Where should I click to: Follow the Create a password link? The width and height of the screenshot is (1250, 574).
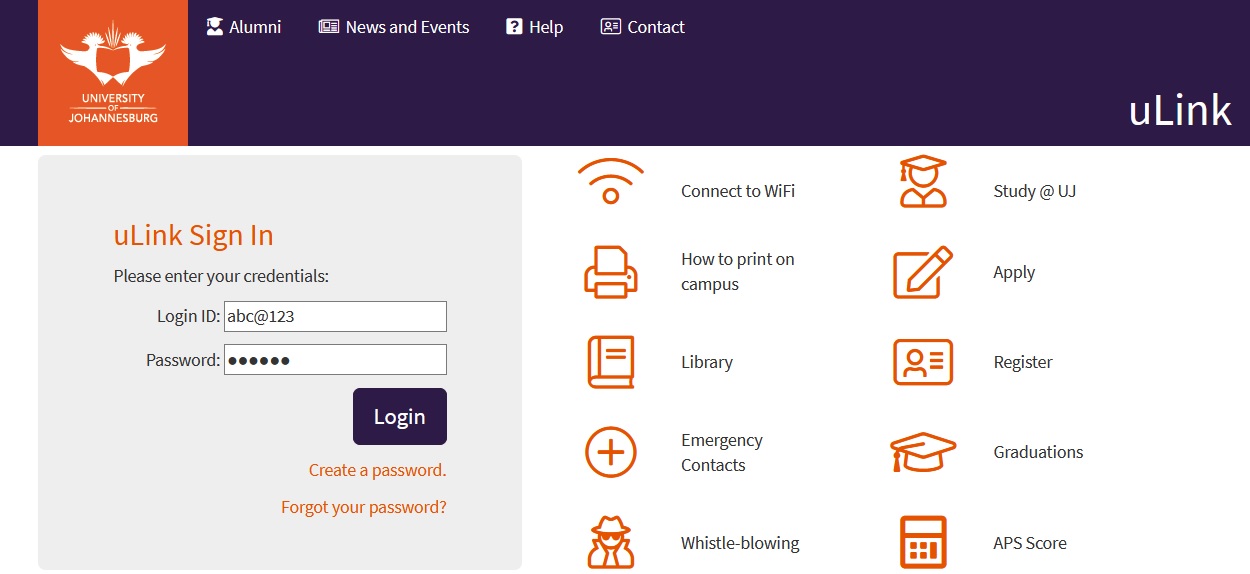tap(377, 470)
